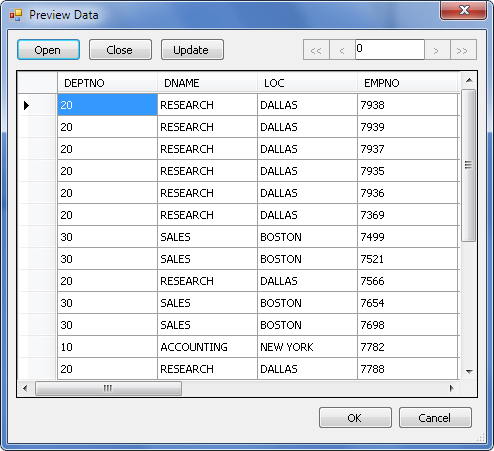The image size is (494, 451).
Task: Click the horizontal scrollbar right arrow
Action: [x=452, y=388]
